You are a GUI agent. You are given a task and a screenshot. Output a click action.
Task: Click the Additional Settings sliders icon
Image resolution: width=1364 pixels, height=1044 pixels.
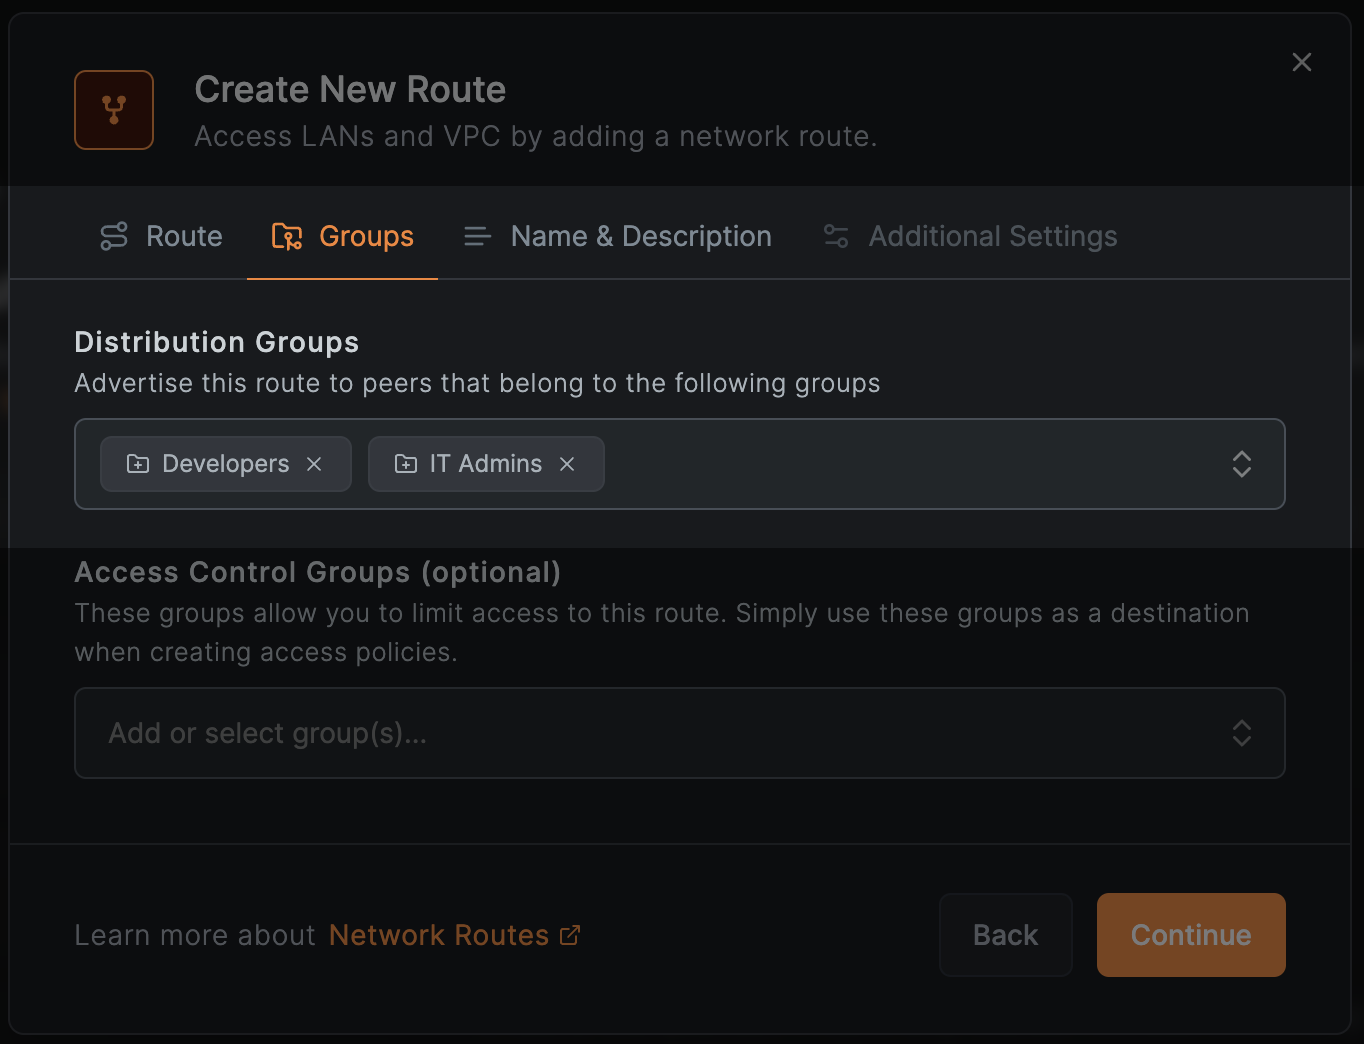pyautogui.click(x=836, y=236)
